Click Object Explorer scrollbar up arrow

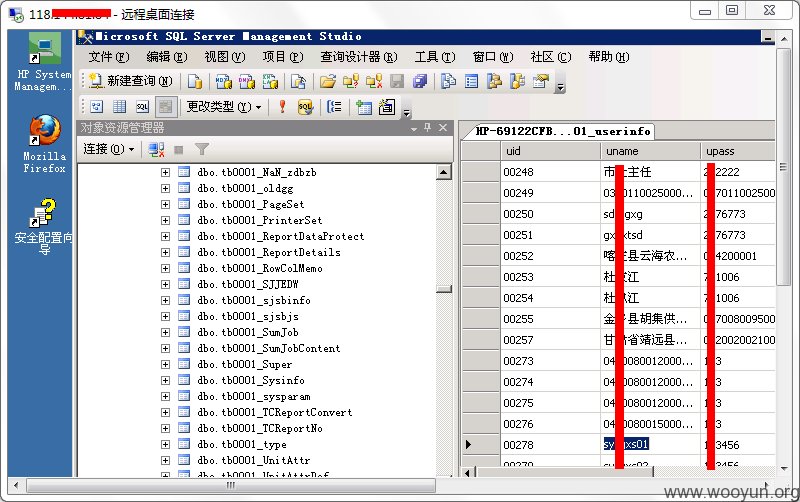coord(444,172)
